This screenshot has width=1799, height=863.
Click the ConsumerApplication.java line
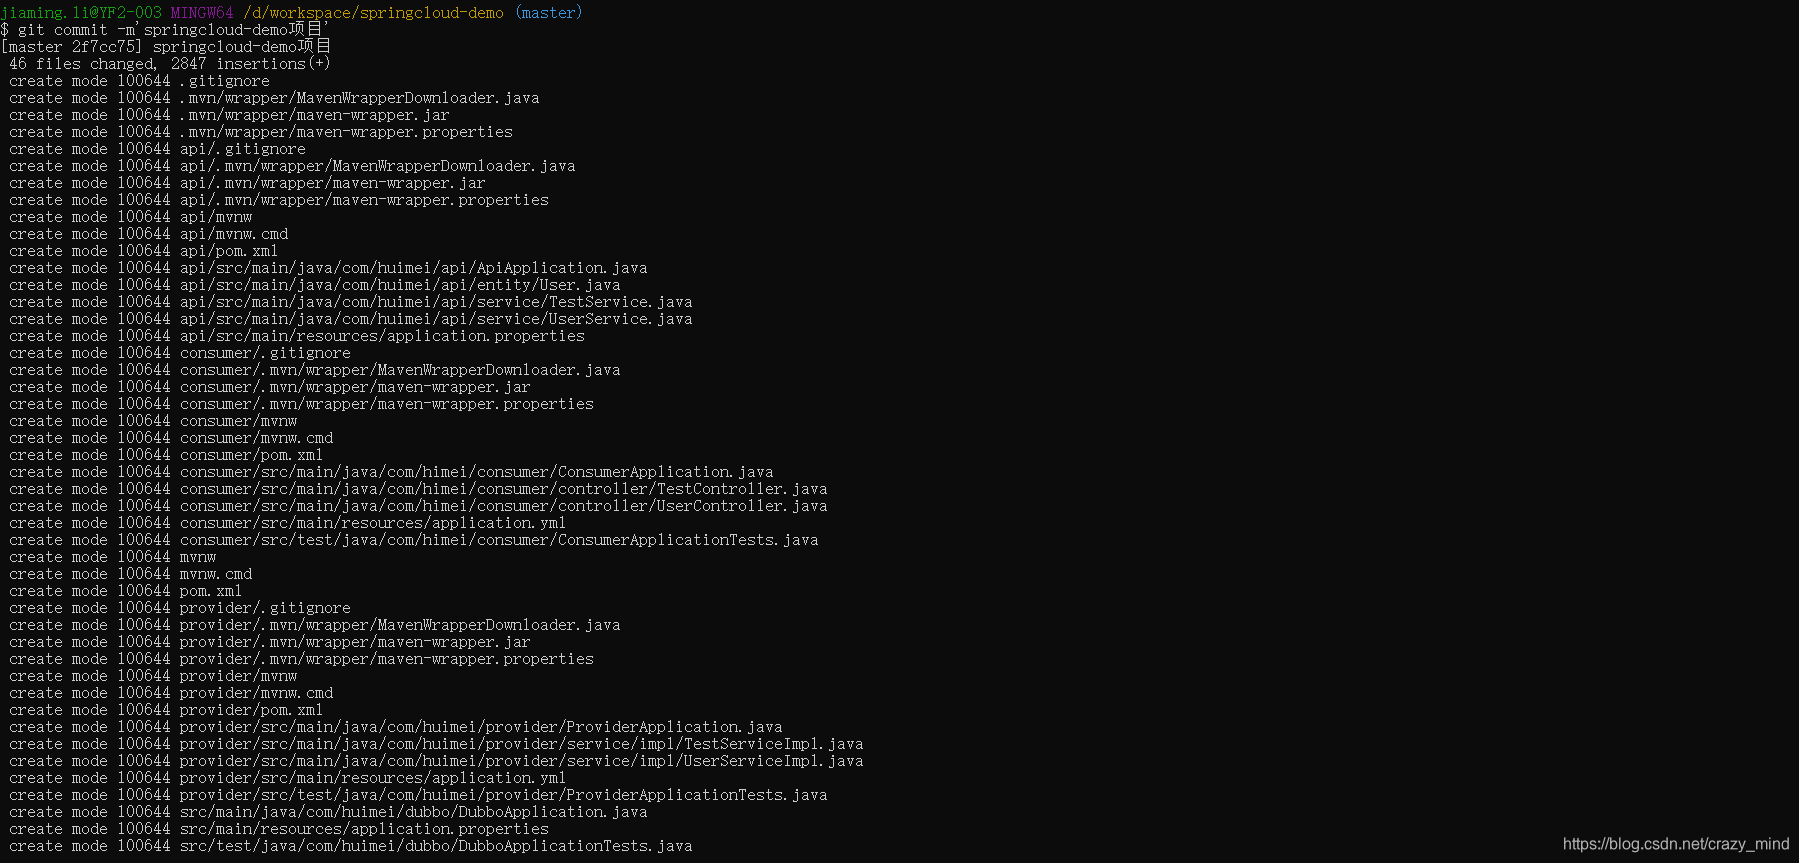[x=391, y=472]
